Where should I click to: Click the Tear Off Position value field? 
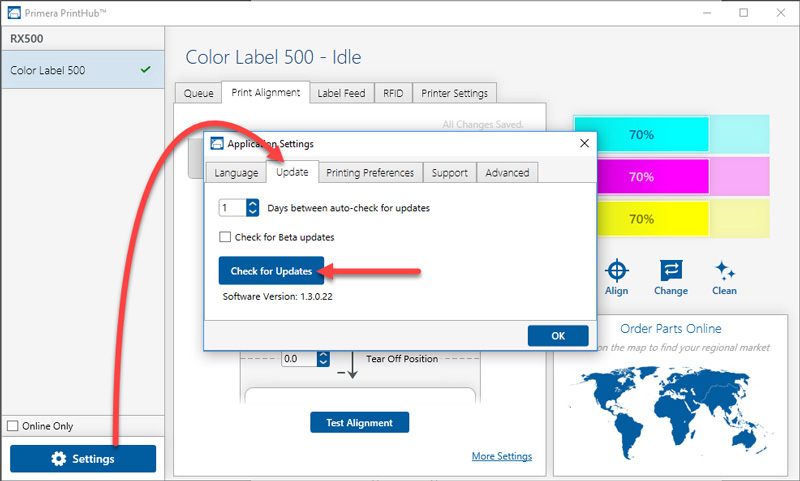pyautogui.click(x=299, y=359)
